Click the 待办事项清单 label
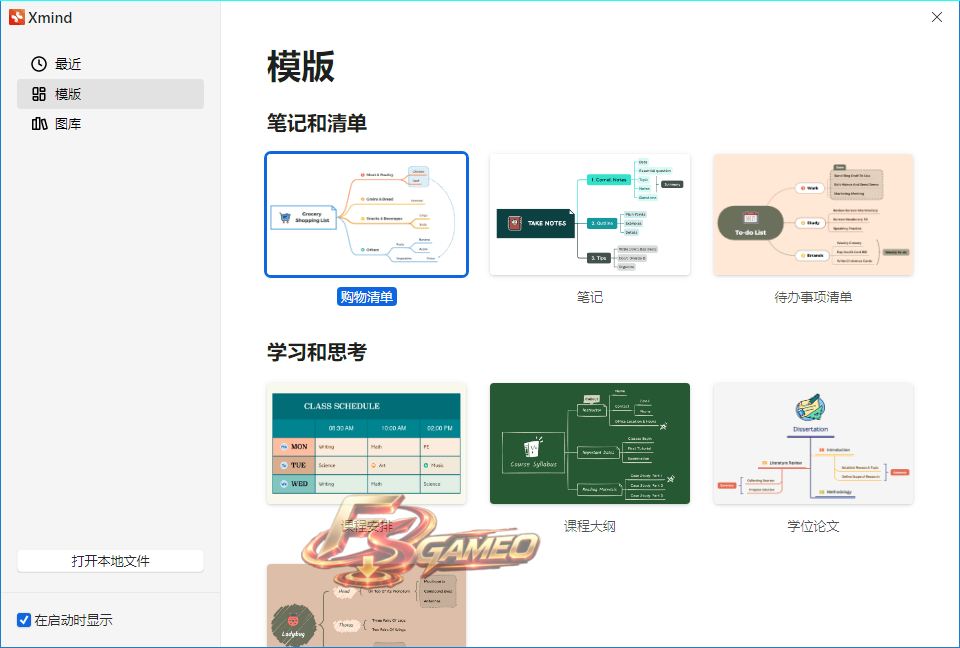 click(813, 297)
